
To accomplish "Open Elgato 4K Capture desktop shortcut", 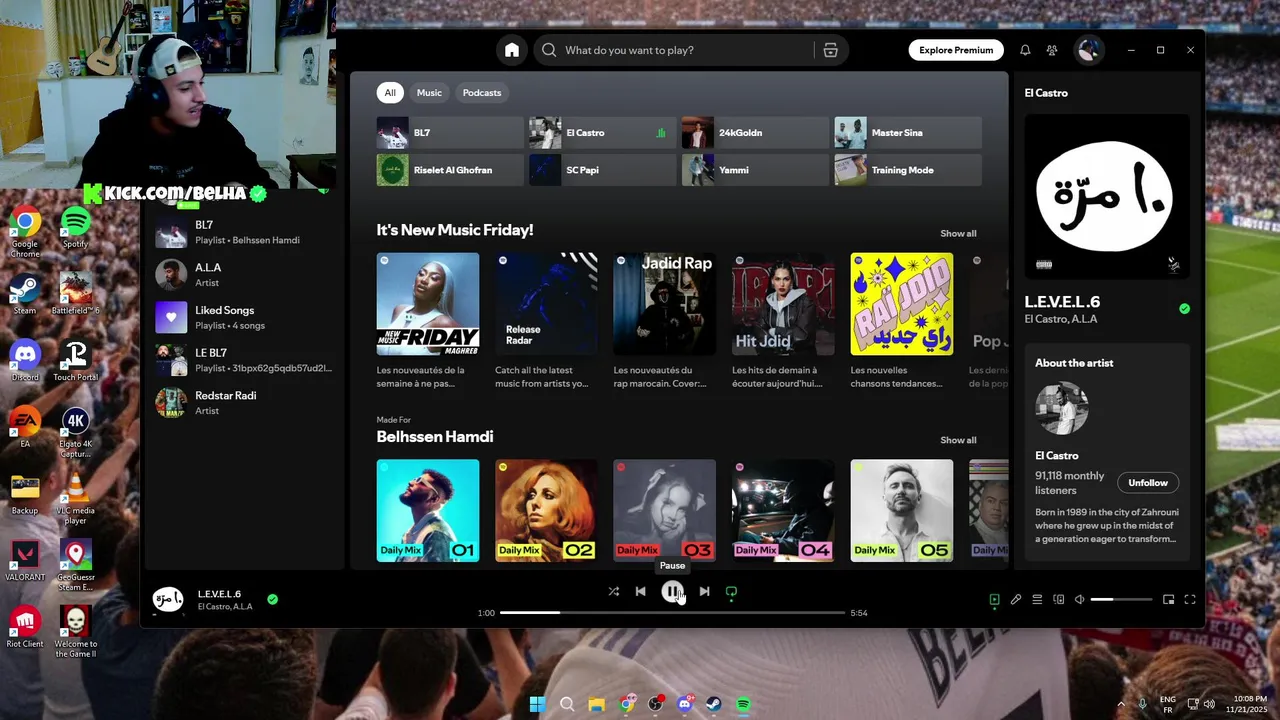I will 76,432.
